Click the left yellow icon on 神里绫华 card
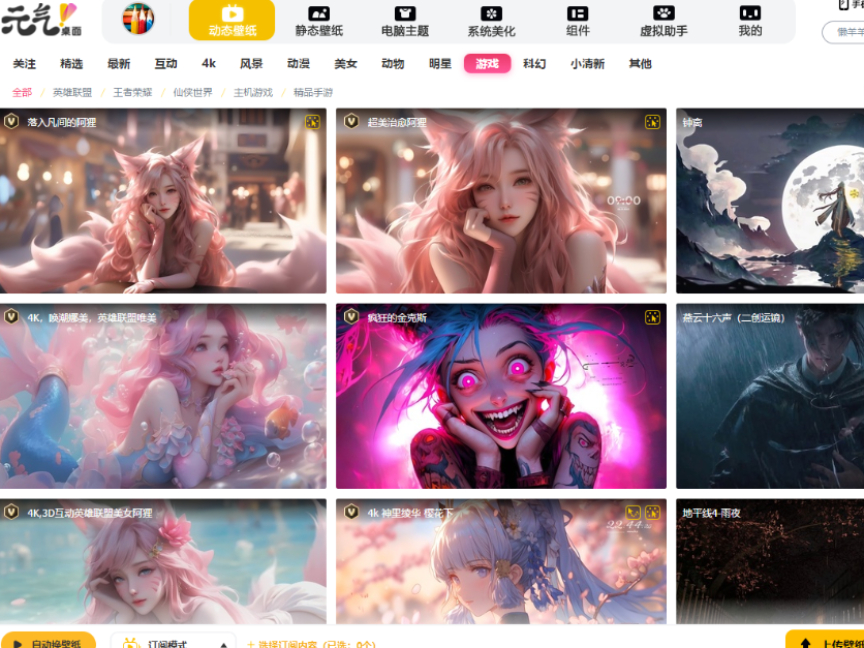The height and width of the screenshot is (648, 864). 633,512
